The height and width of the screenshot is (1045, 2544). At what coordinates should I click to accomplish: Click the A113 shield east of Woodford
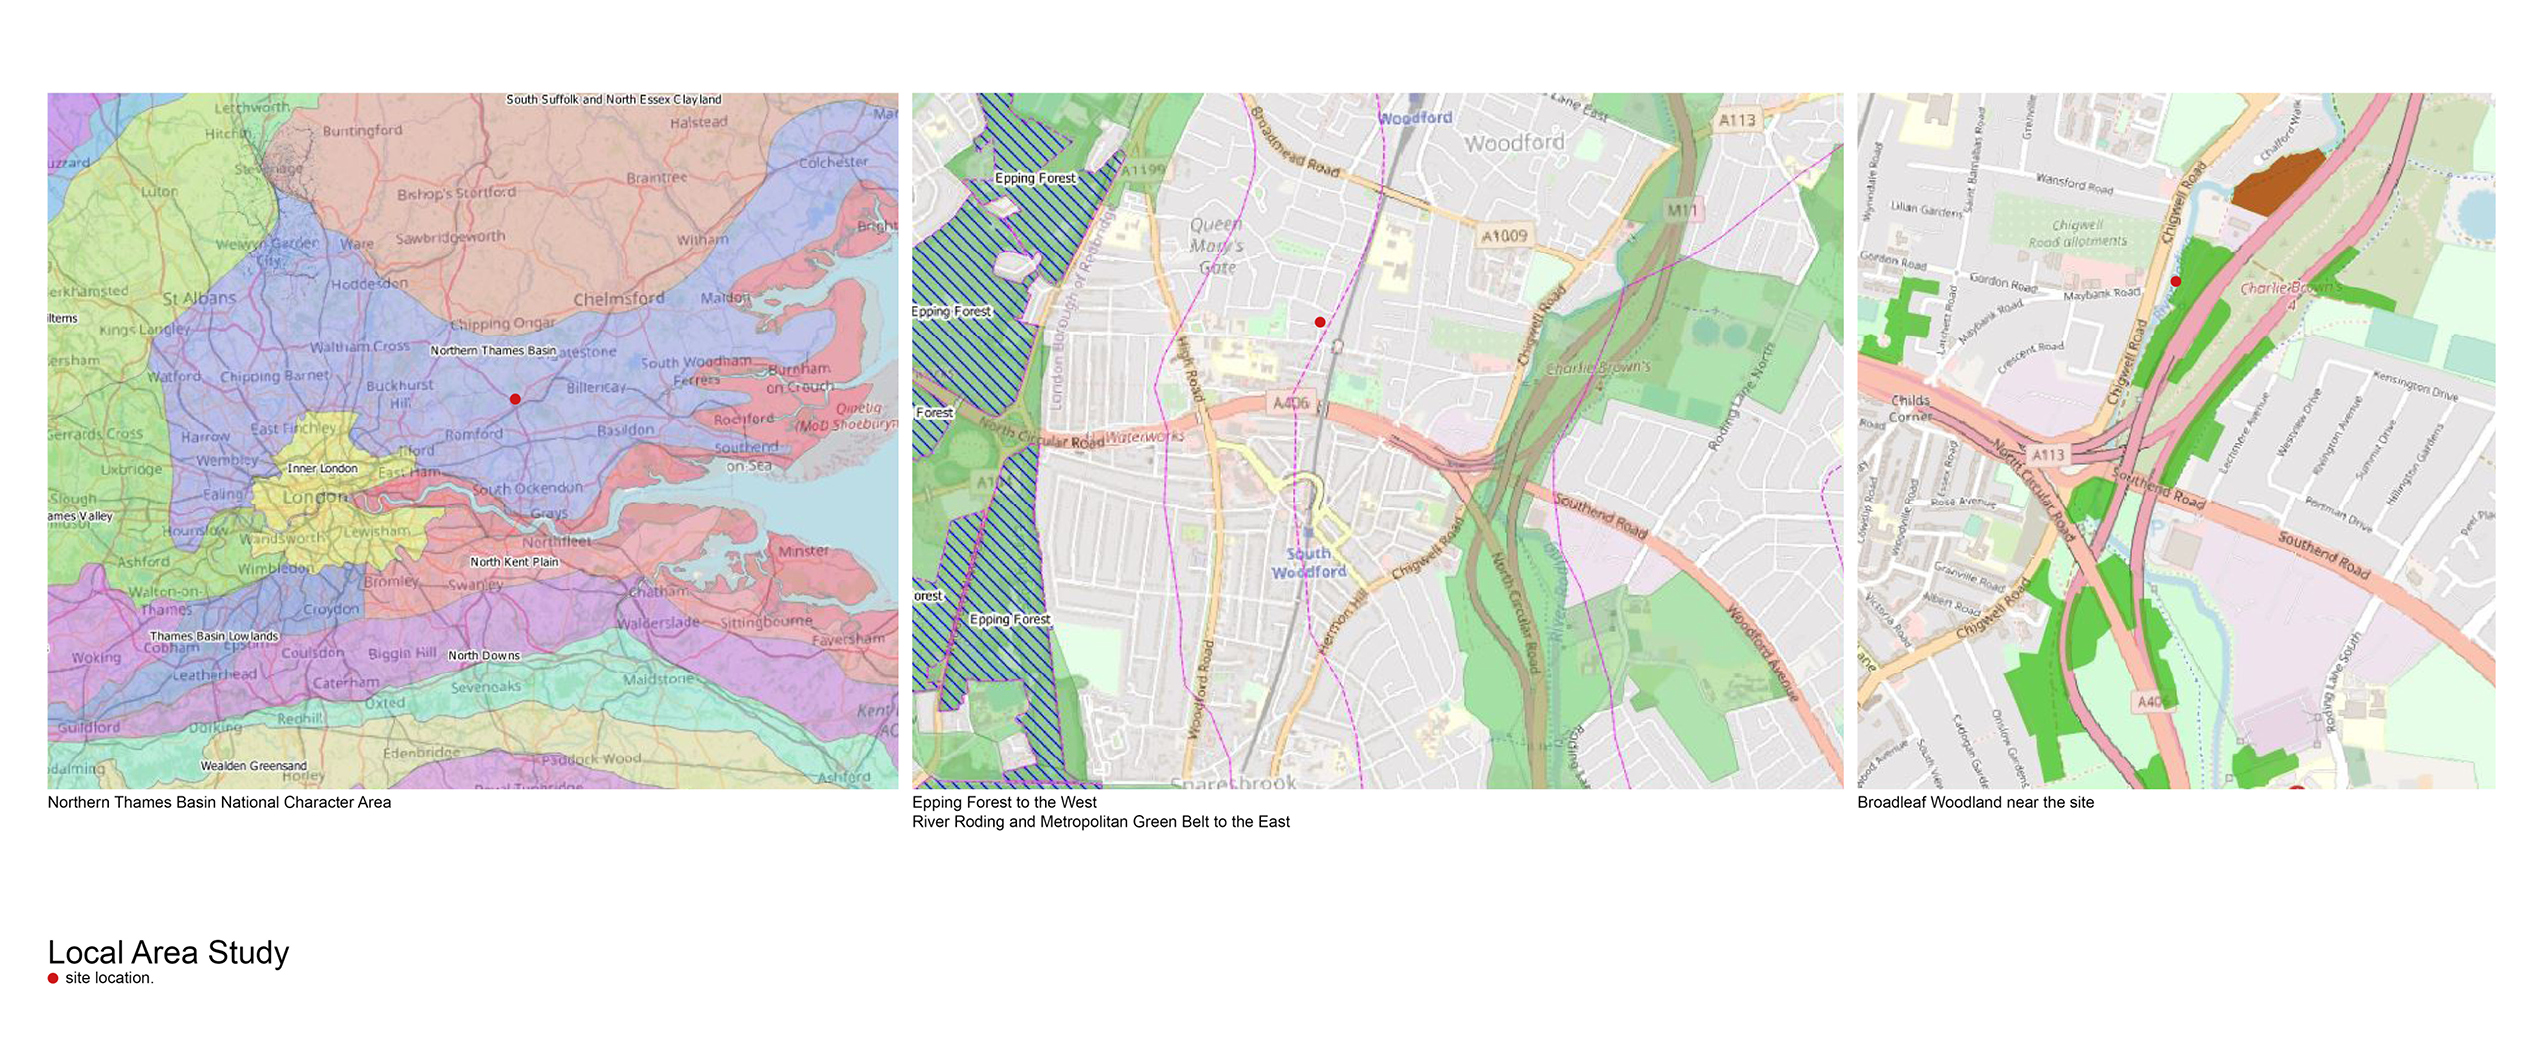(1737, 120)
